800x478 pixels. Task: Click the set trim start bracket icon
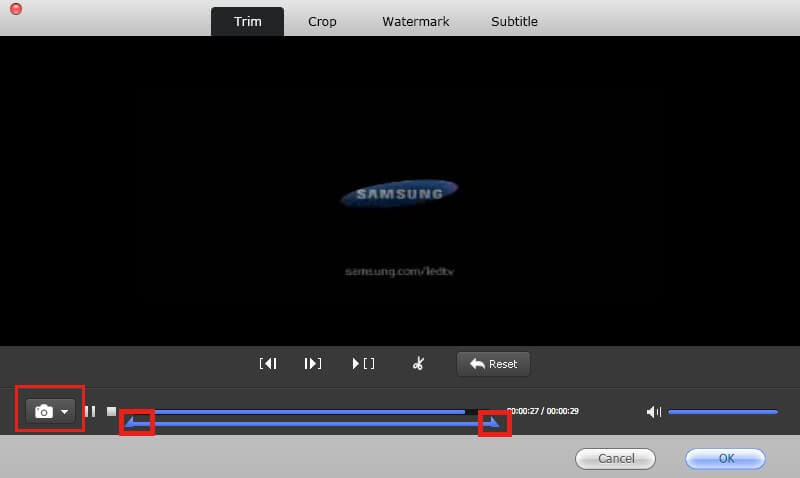pyautogui.click(x=268, y=364)
